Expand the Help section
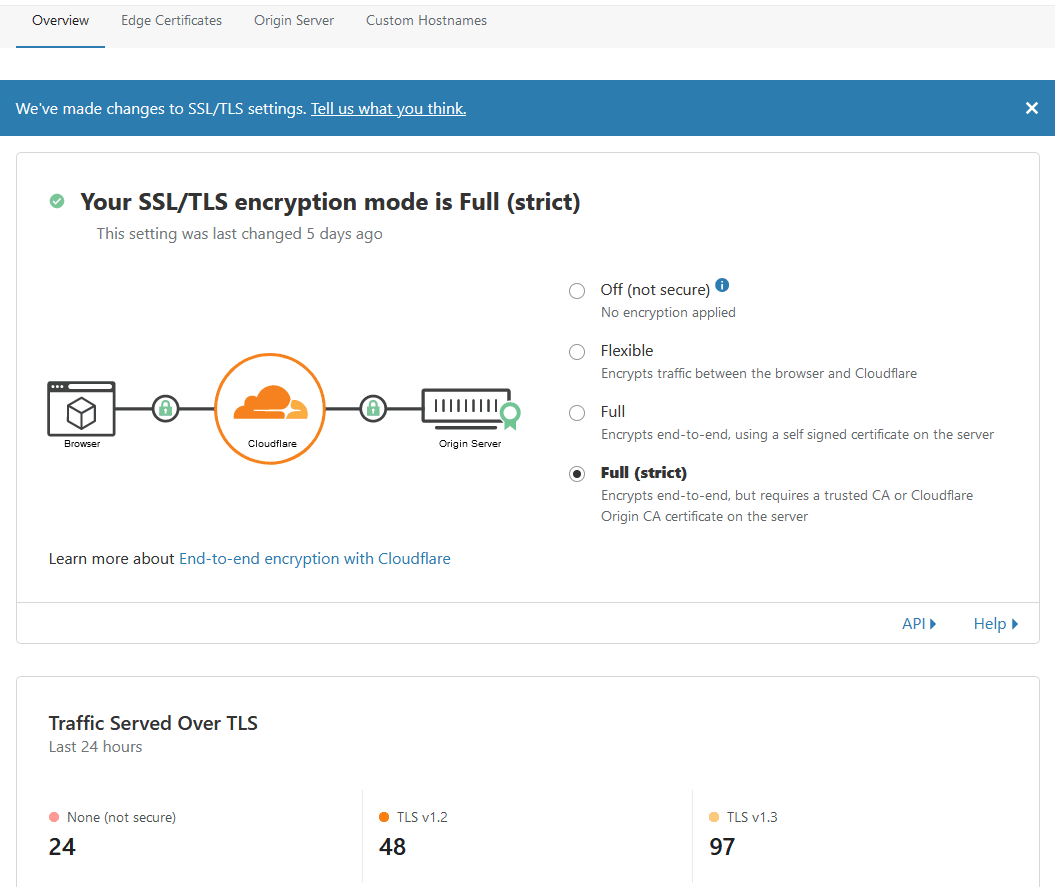 click(996, 624)
